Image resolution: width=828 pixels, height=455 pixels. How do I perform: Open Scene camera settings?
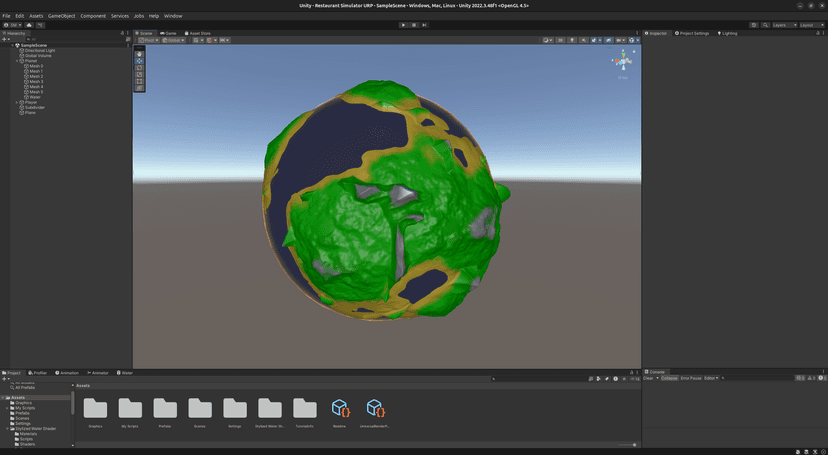(x=620, y=40)
